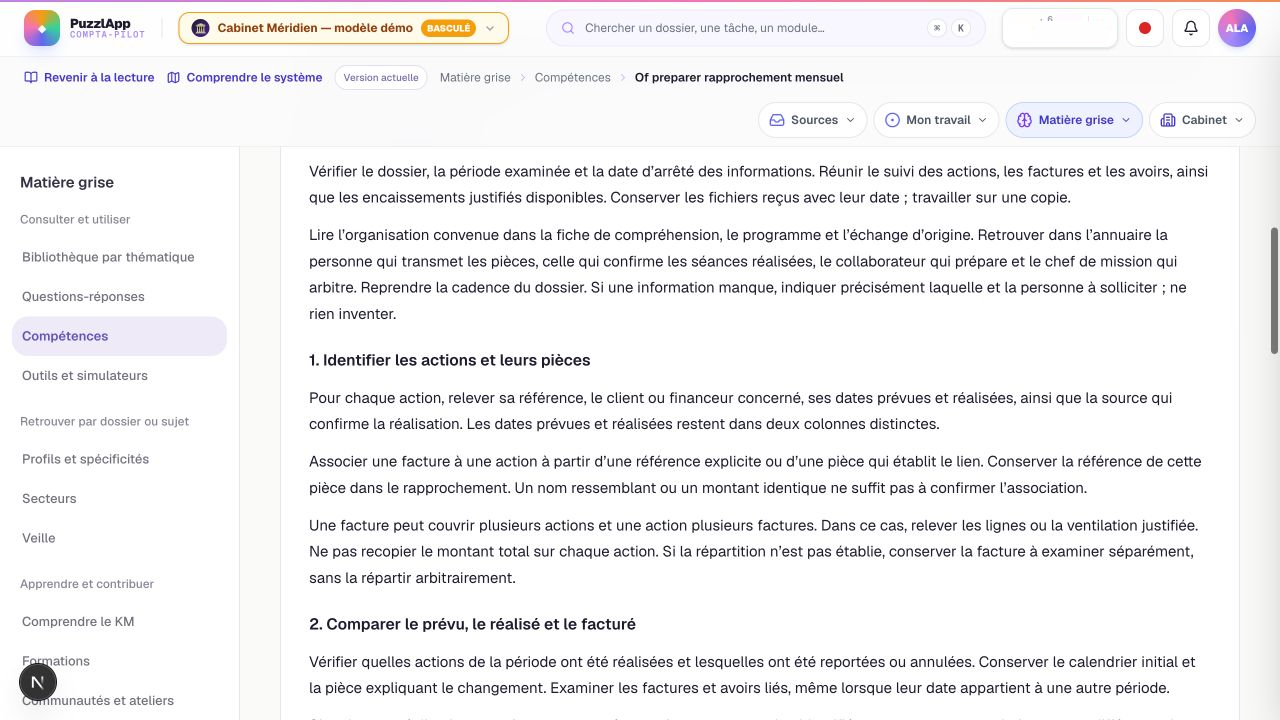Open Comprendre le KM
Viewport: 1280px width, 720px height.
coord(119,621)
